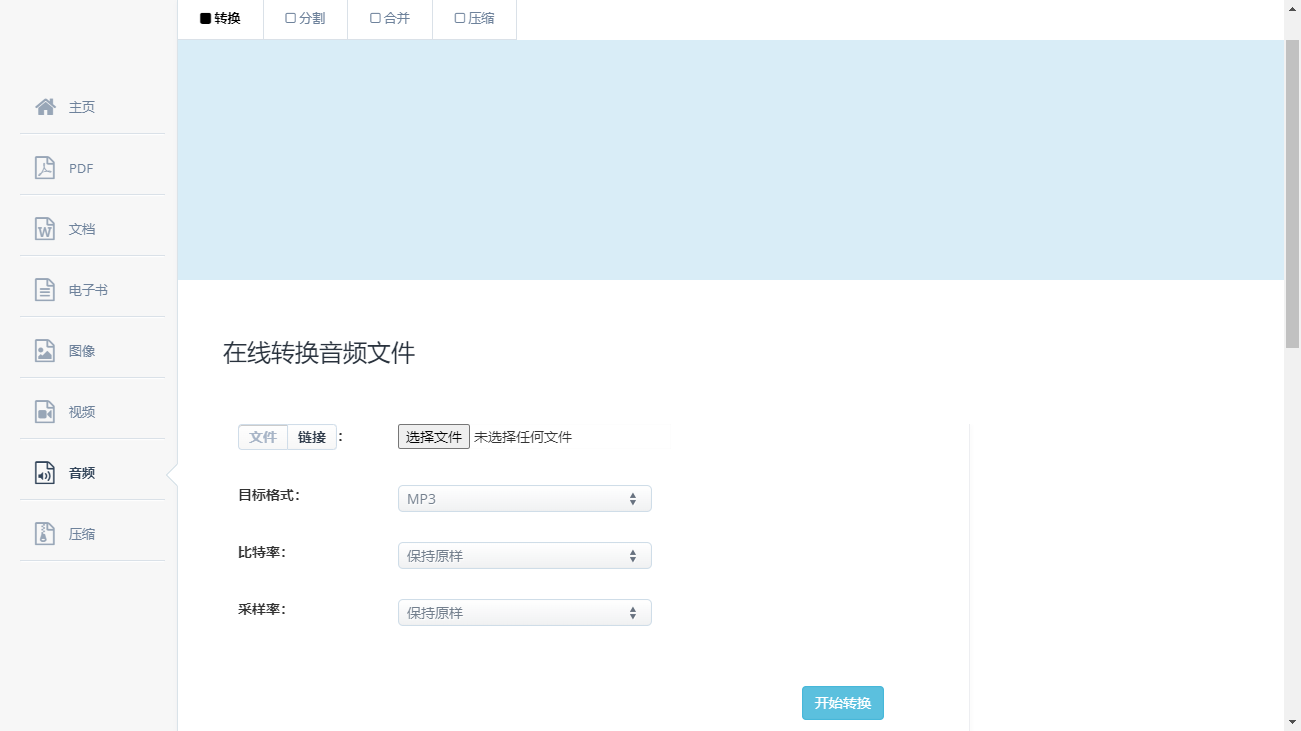Click the 目标格式 label
Screen dimensions: 1301x731
coord(268,495)
